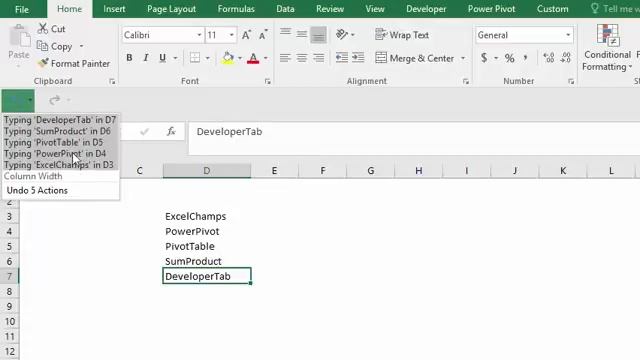Viewport: 640px width, 360px height.
Task: Open Font settings dialog launcher
Action: point(268,82)
